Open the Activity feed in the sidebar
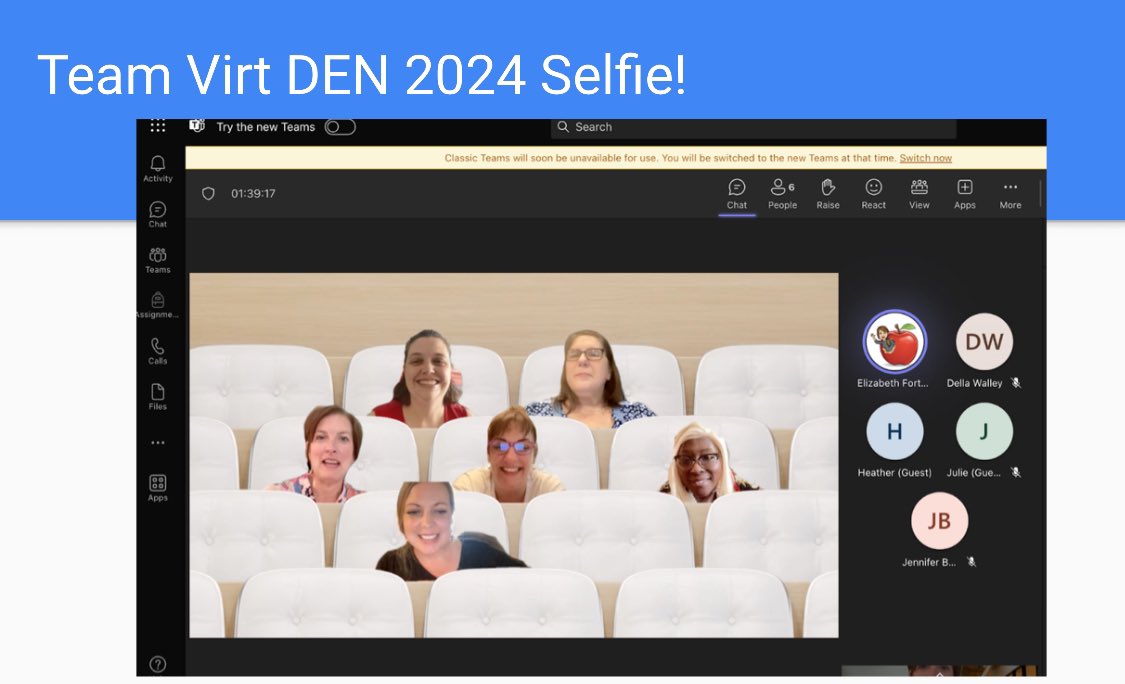The width and height of the screenshot is (1125, 684). (x=157, y=165)
